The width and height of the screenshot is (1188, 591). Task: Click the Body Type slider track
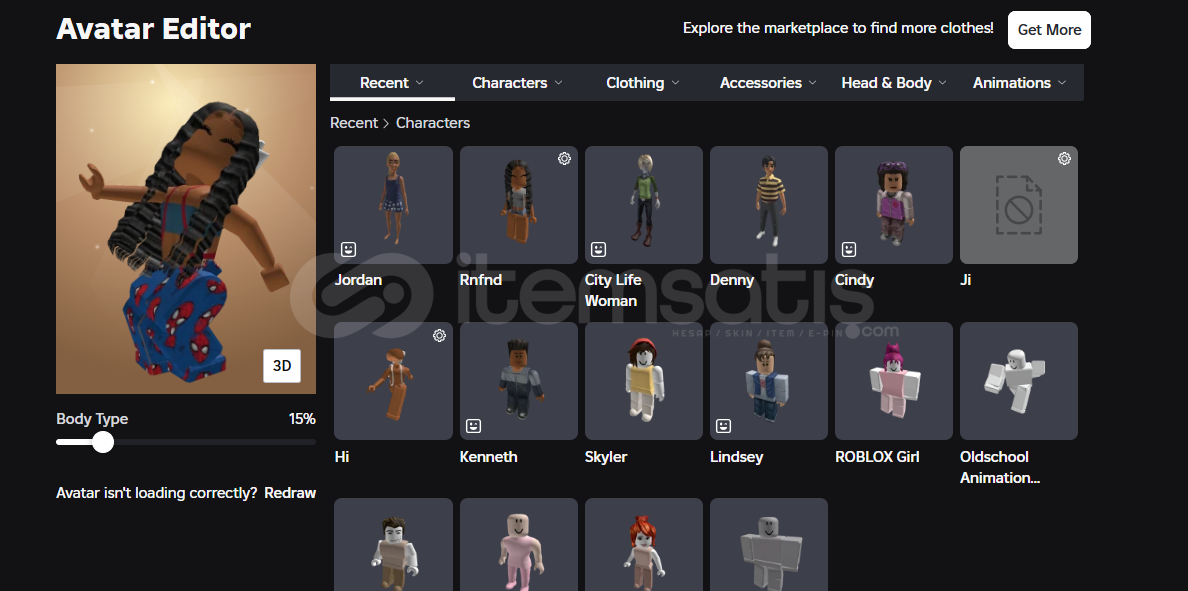[186, 442]
